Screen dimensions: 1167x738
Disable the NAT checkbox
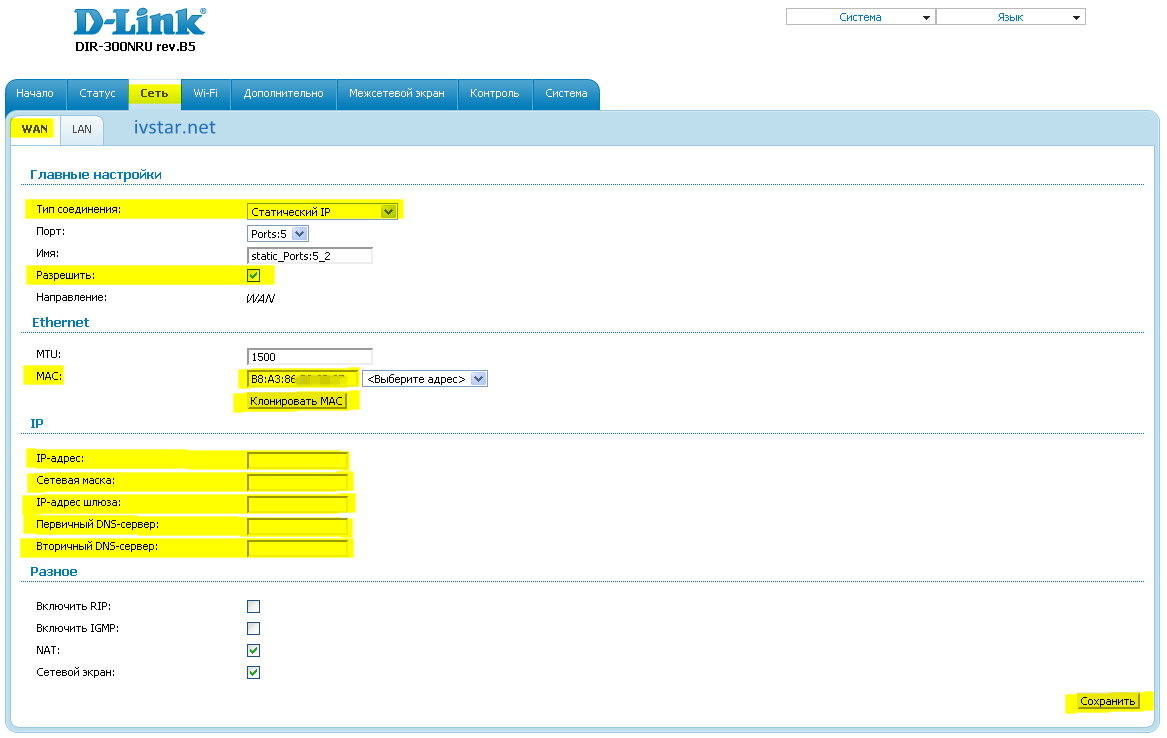[253, 650]
